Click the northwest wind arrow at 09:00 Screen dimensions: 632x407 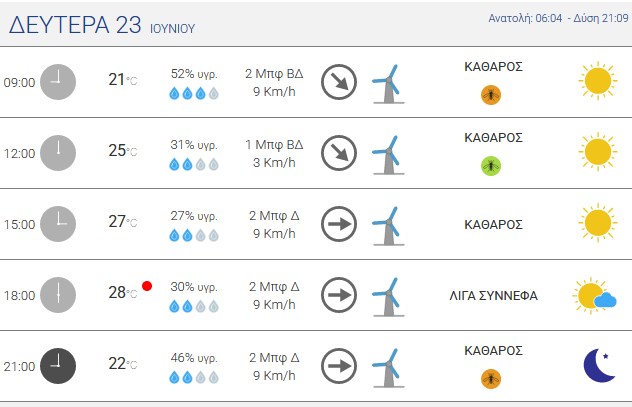(339, 82)
